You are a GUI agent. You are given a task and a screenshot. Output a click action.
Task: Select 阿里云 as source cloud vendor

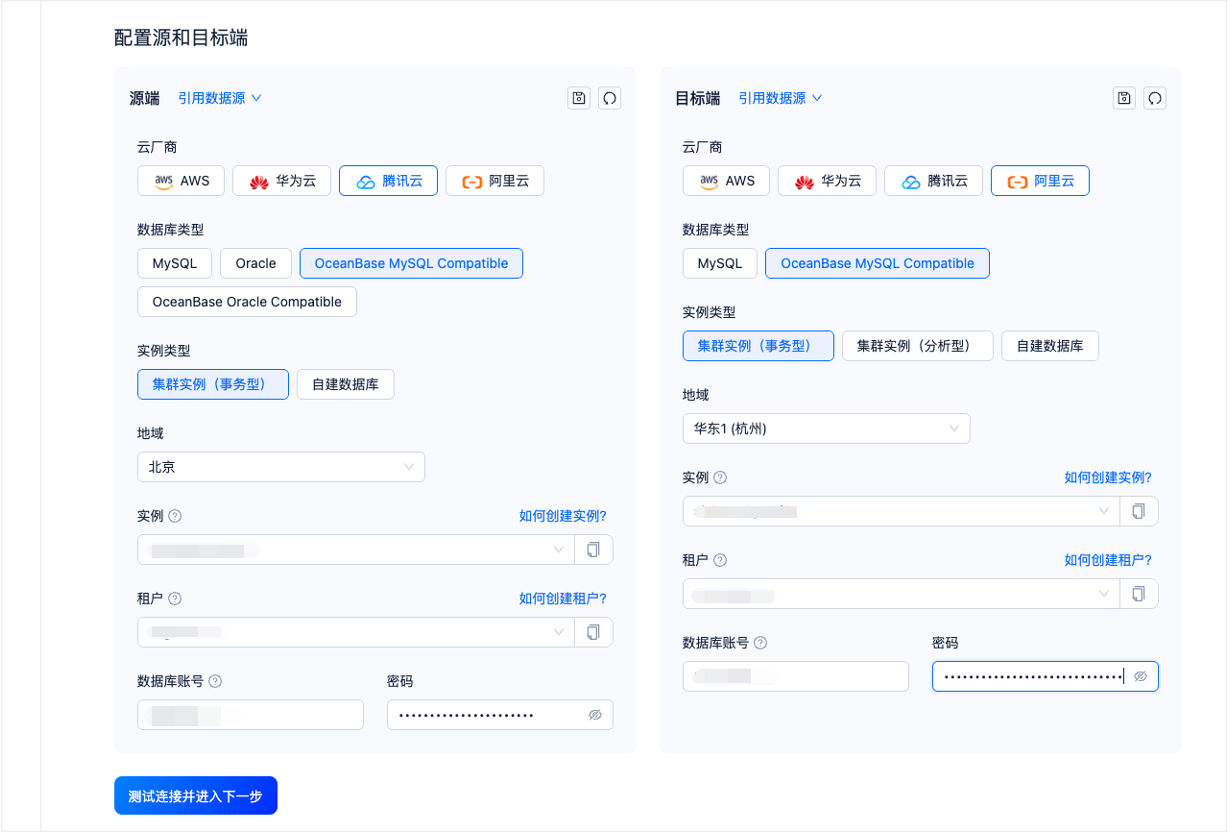(495, 181)
